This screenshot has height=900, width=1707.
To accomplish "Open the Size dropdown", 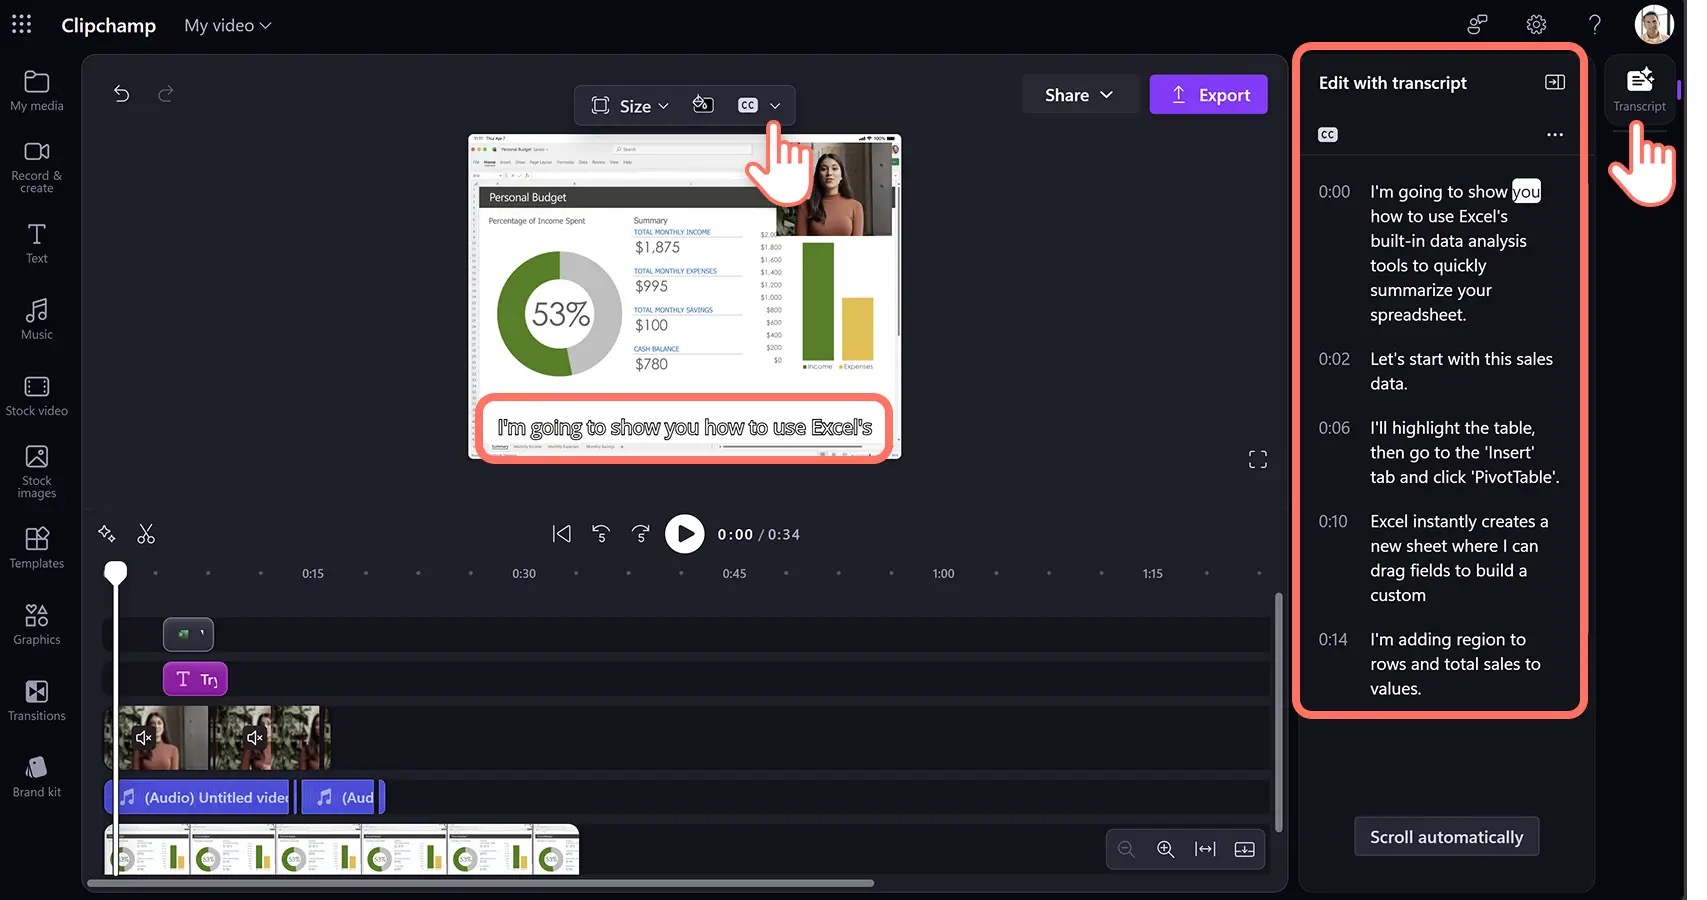I will 629,105.
